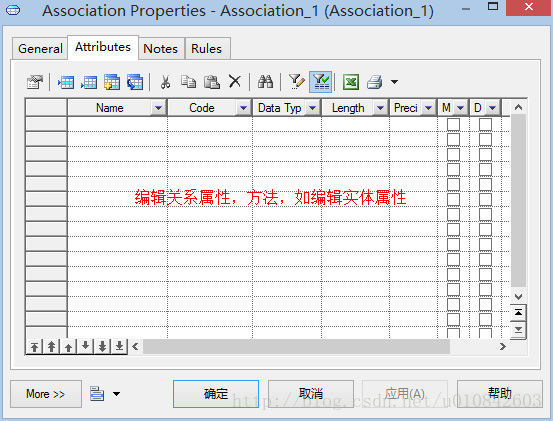The width and height of the screenshot is (553, 421).
Task: Click the vertical scrollbar thumb
Action: pos(518,201)
